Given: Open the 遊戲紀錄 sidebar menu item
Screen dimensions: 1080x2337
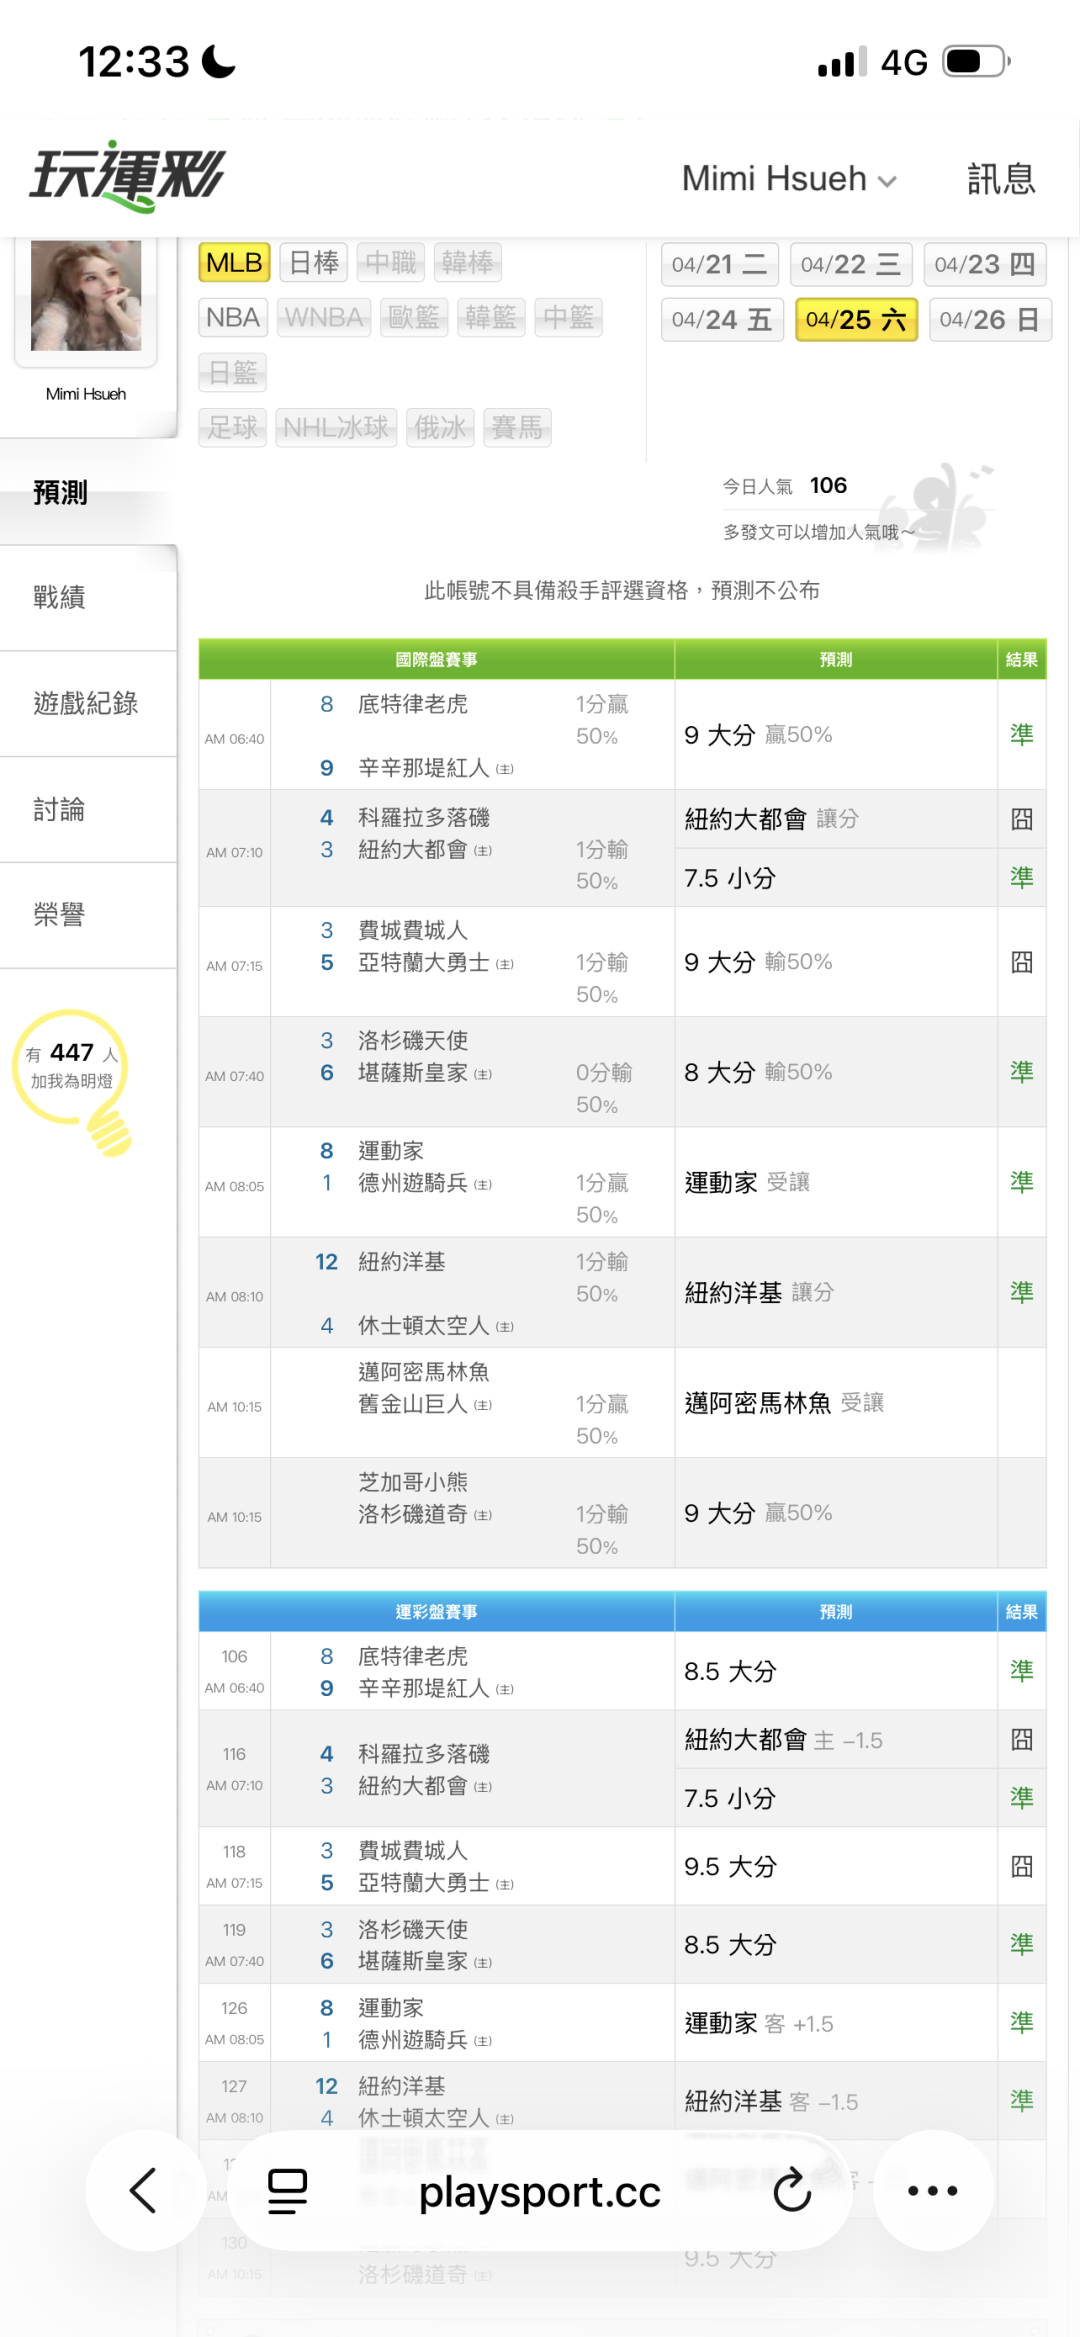Looking at the screenshot, I should pos(86,704).
